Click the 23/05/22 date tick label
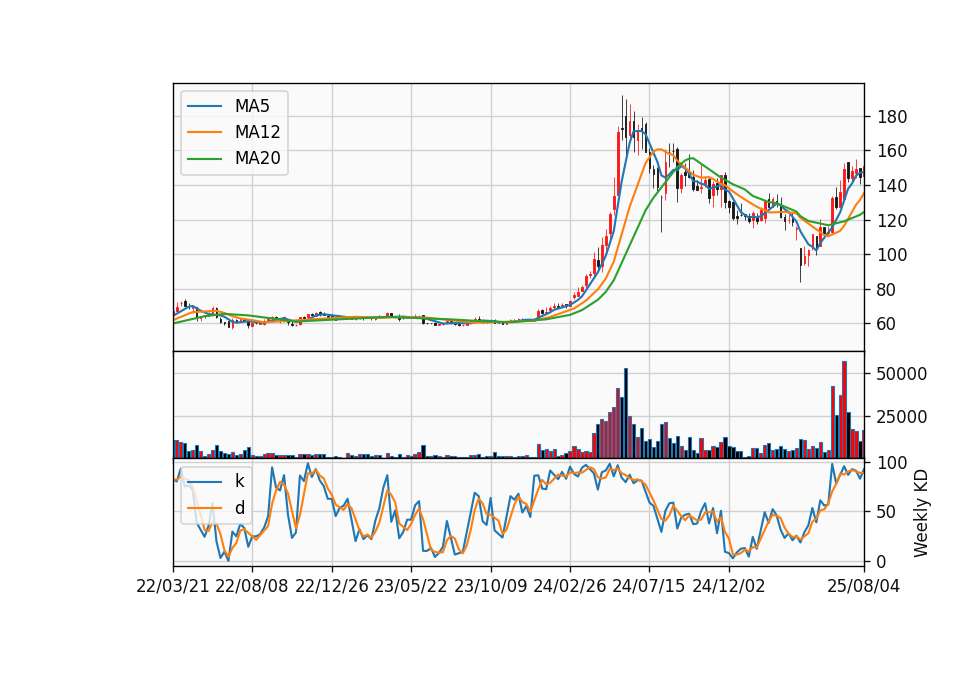The image size is (960, 690). 411,586
